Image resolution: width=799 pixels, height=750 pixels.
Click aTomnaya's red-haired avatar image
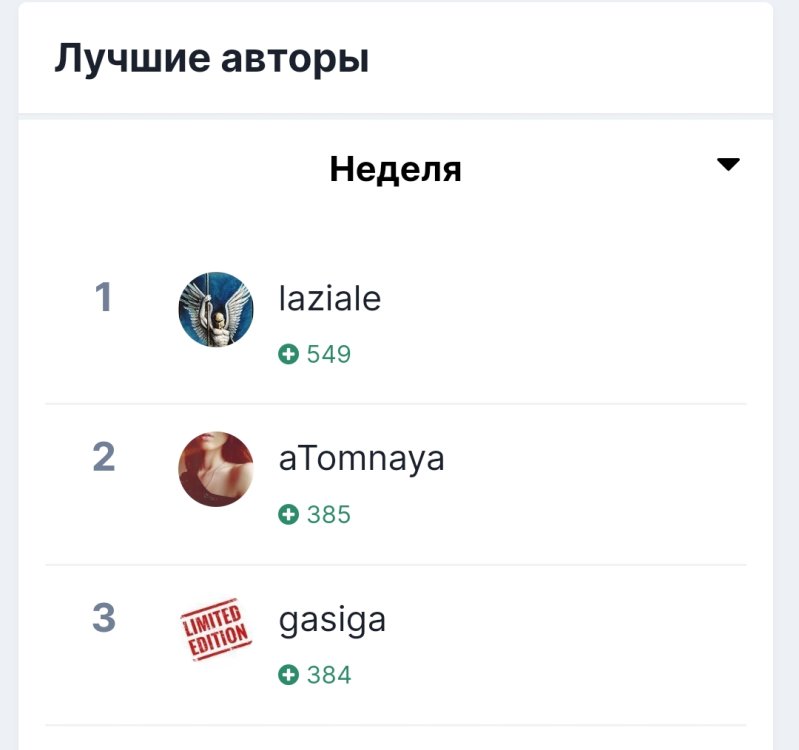coord(215,470)
